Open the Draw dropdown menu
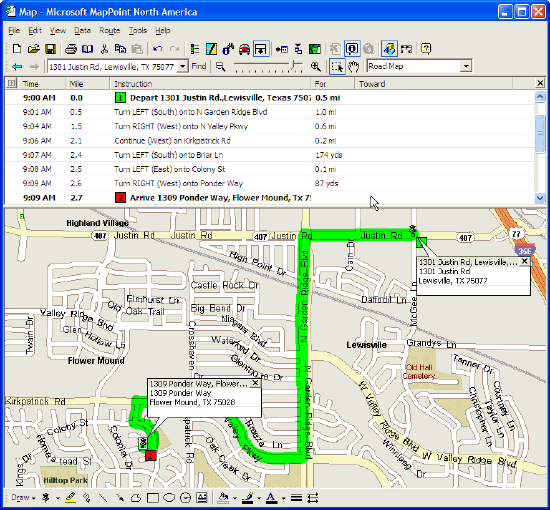This screenshot has width=550, height=510. pos(23,497)
